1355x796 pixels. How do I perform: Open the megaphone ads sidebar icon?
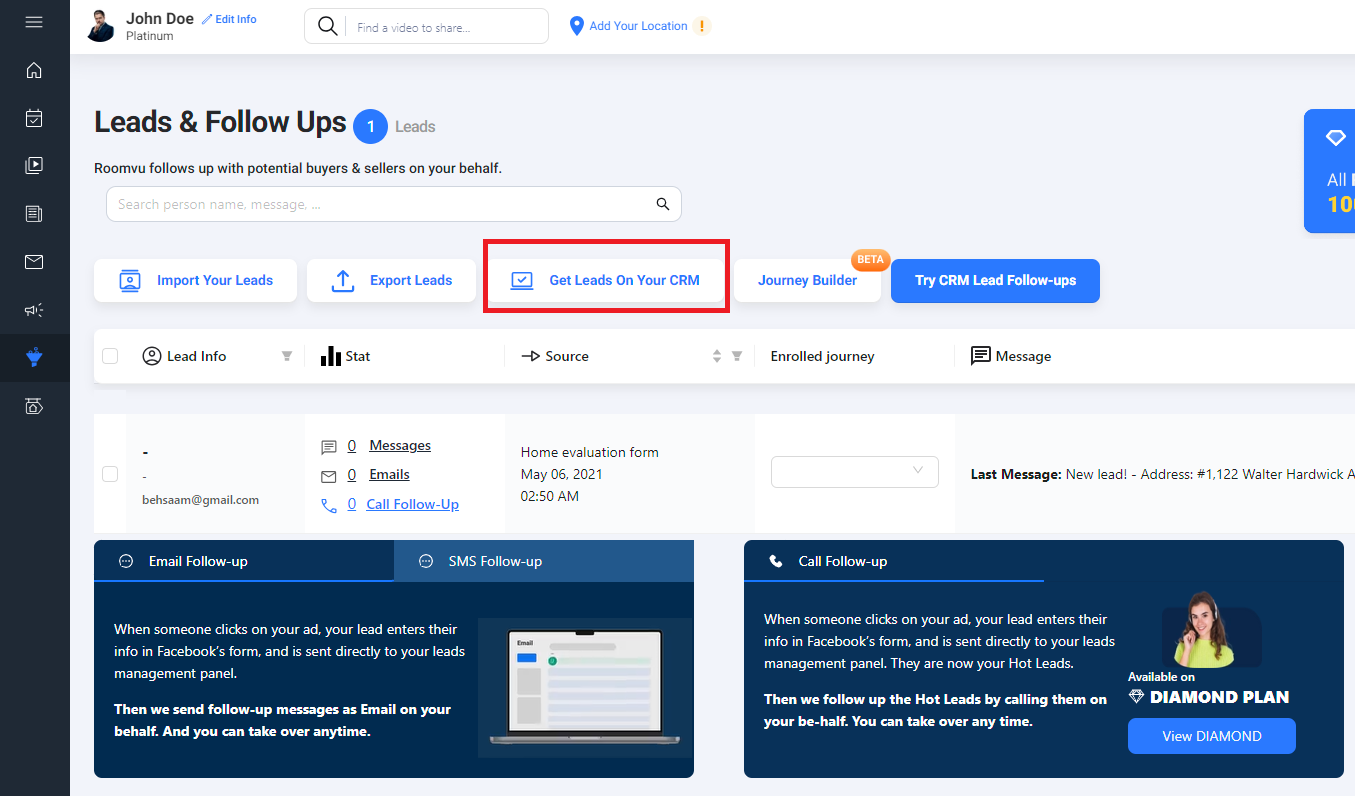pos(34,310)
